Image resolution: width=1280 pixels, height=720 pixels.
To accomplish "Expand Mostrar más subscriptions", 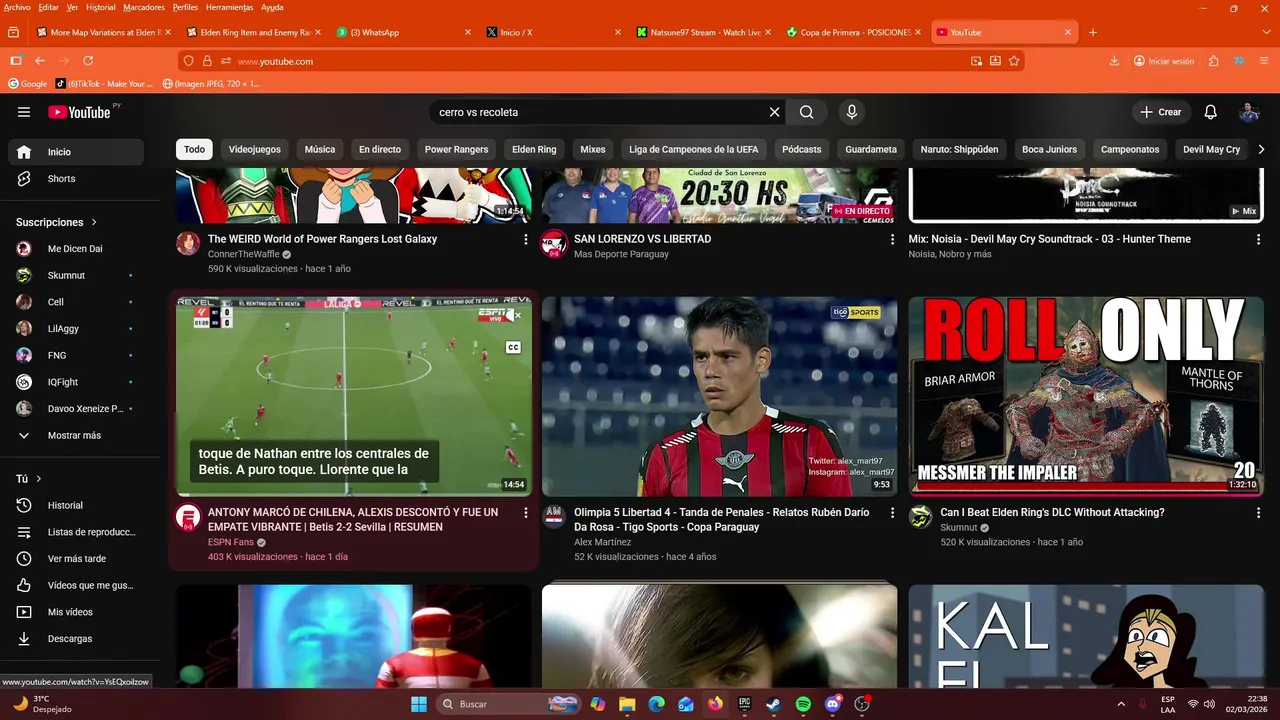I will [76, 436].
